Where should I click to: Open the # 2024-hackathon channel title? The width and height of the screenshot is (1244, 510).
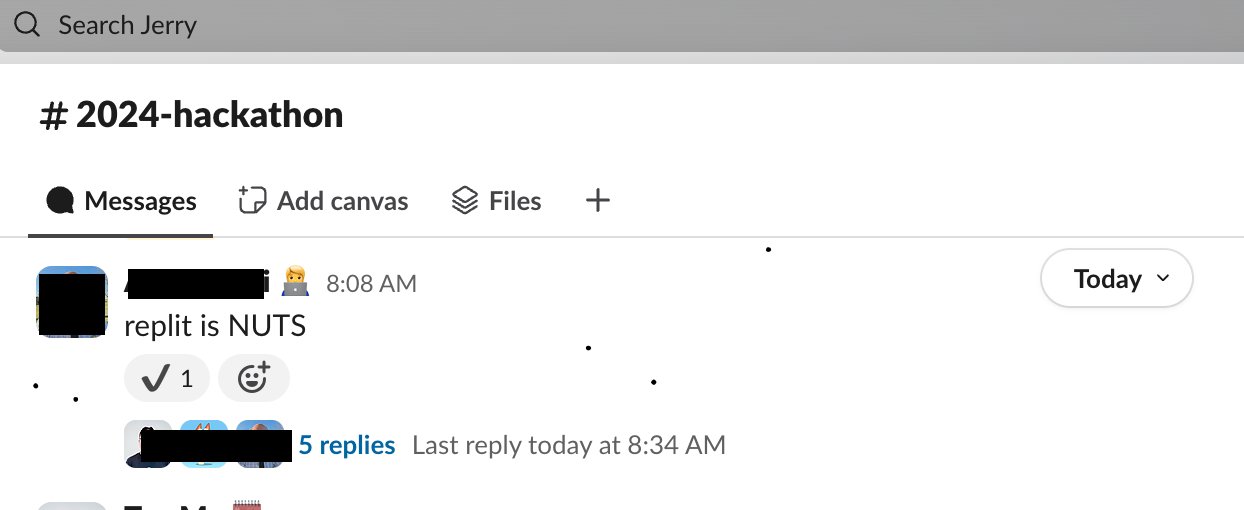[x=191, y=115]
